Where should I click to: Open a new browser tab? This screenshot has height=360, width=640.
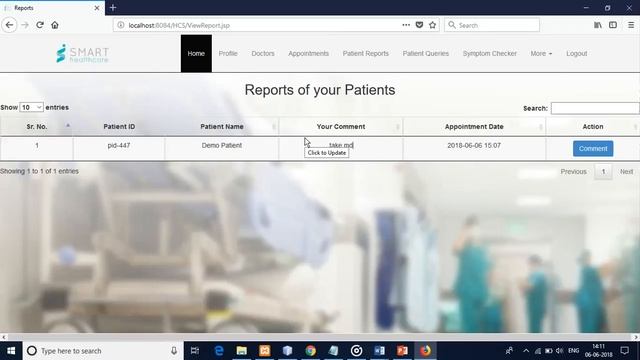pyautogui.click(x=113, y=8)
